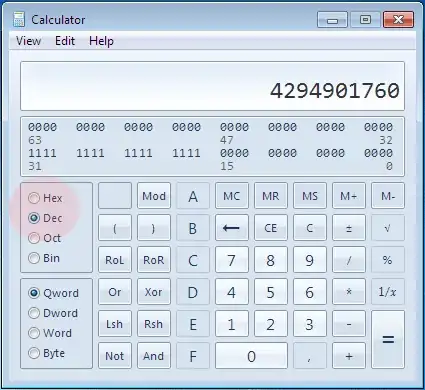Click the And button
Image resolution: width=425 pixels, height=390 pixels.
click(x=154, y=356)
